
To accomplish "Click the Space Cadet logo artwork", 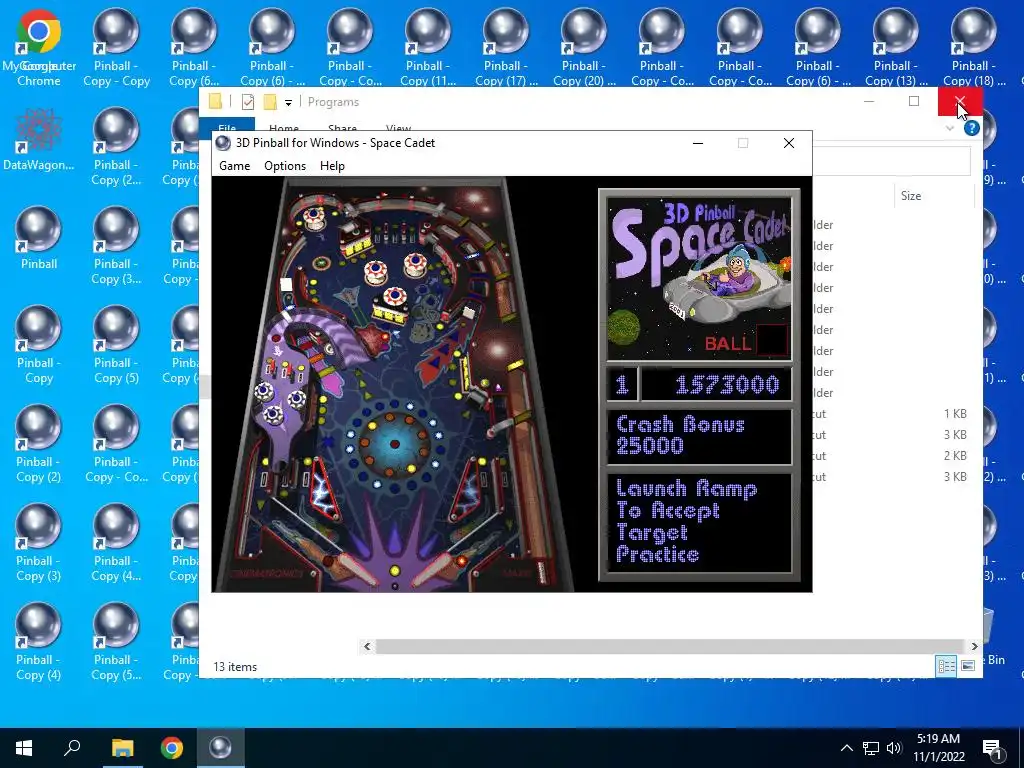I will coord(699,279).
